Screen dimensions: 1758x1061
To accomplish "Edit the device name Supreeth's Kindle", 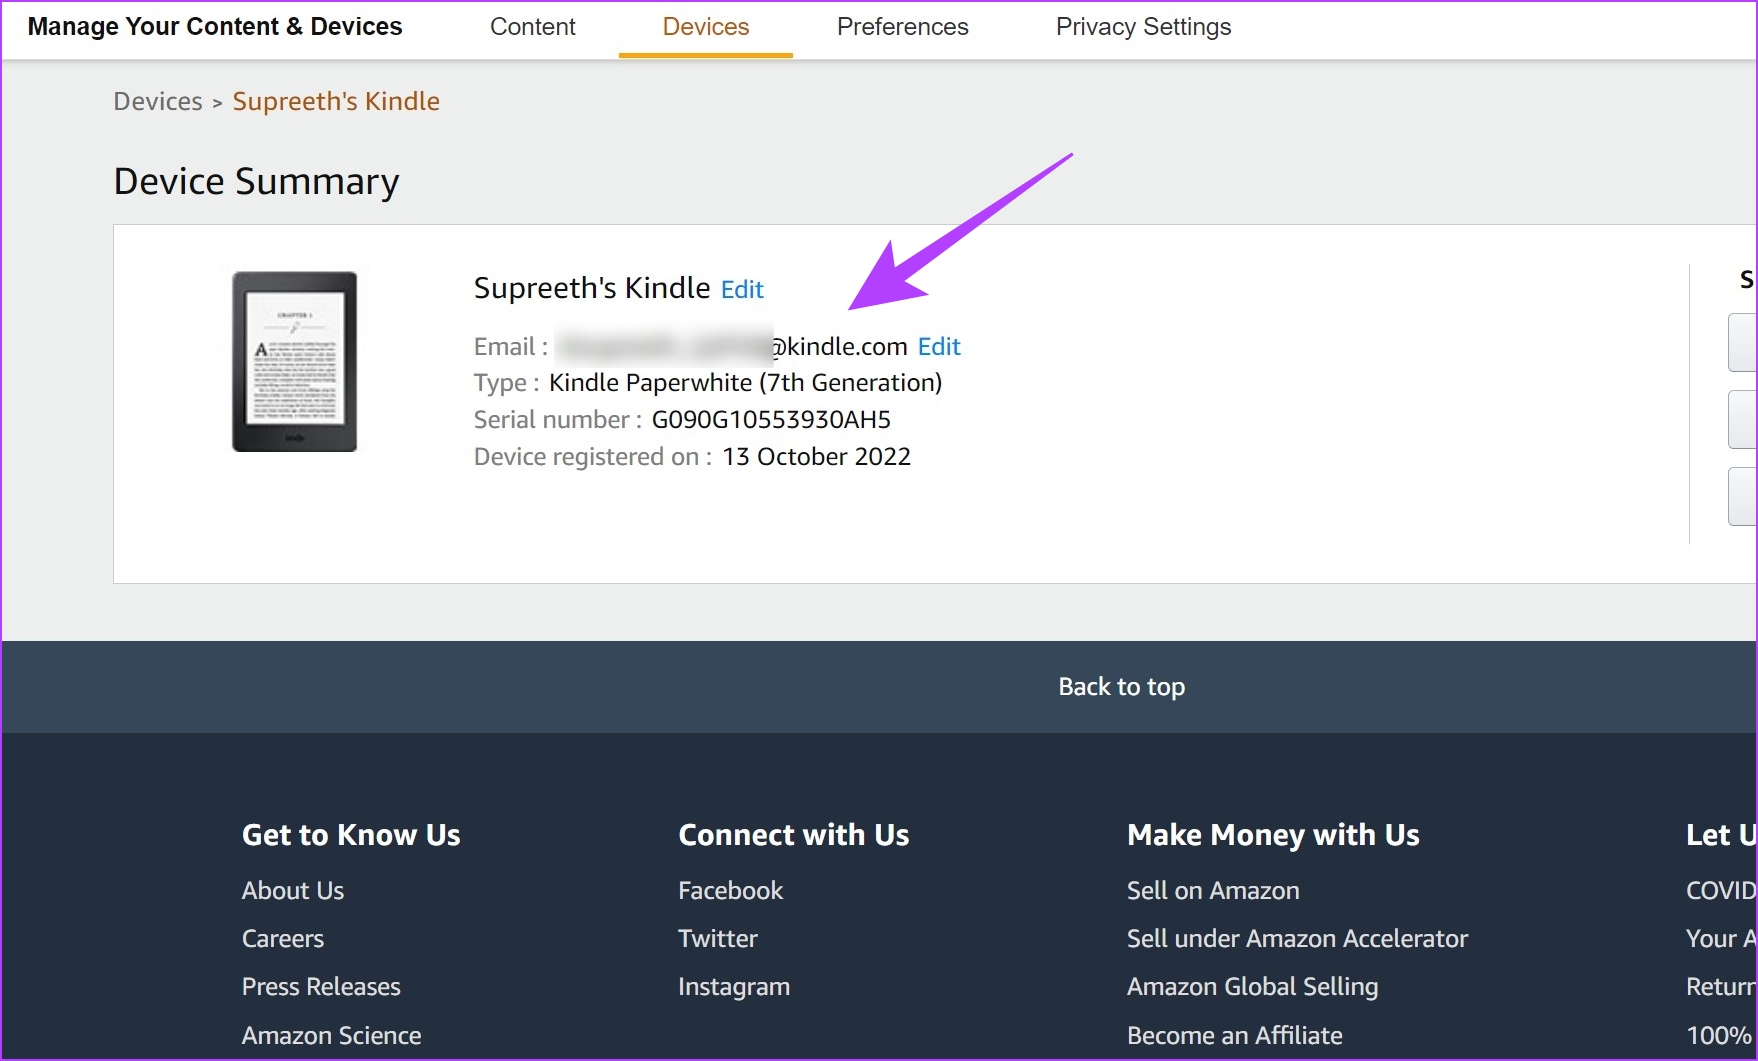I will pos(742,290).
